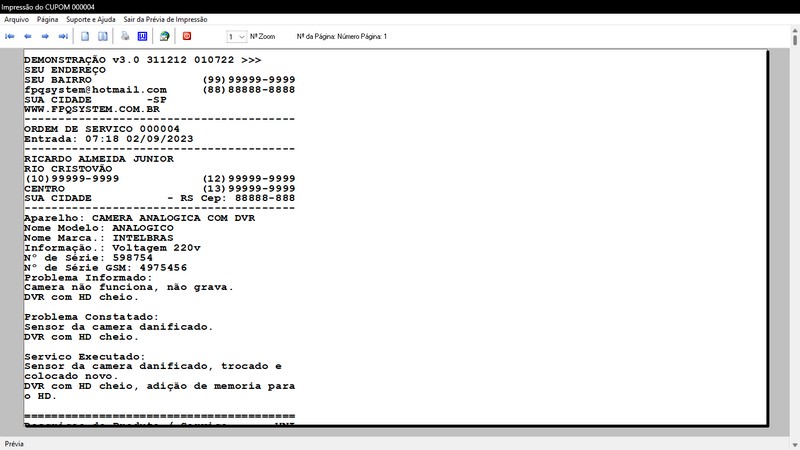
Task: Go to last page arrow
Action: 63,36
